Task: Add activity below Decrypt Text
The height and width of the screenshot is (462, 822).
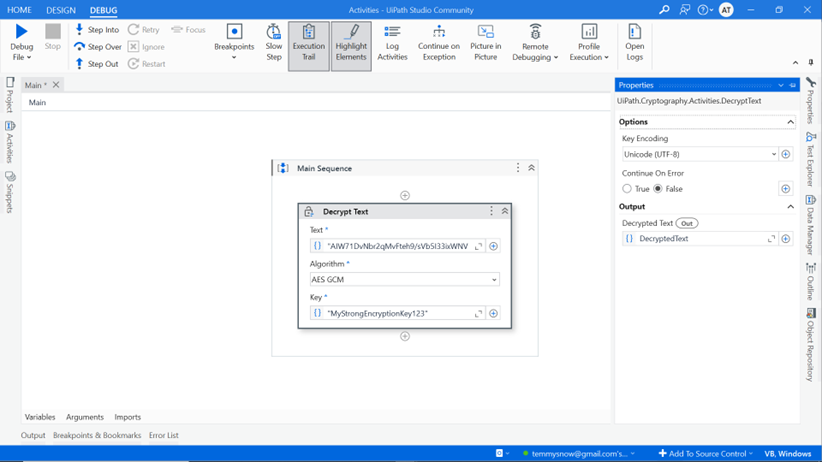Action: [405, 336]
